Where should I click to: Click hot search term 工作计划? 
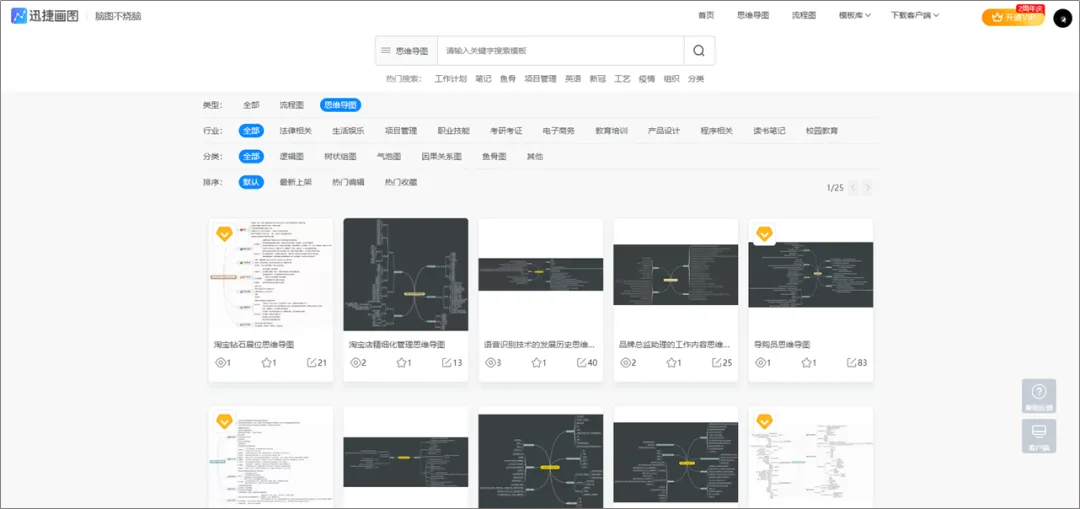[450, 79]
